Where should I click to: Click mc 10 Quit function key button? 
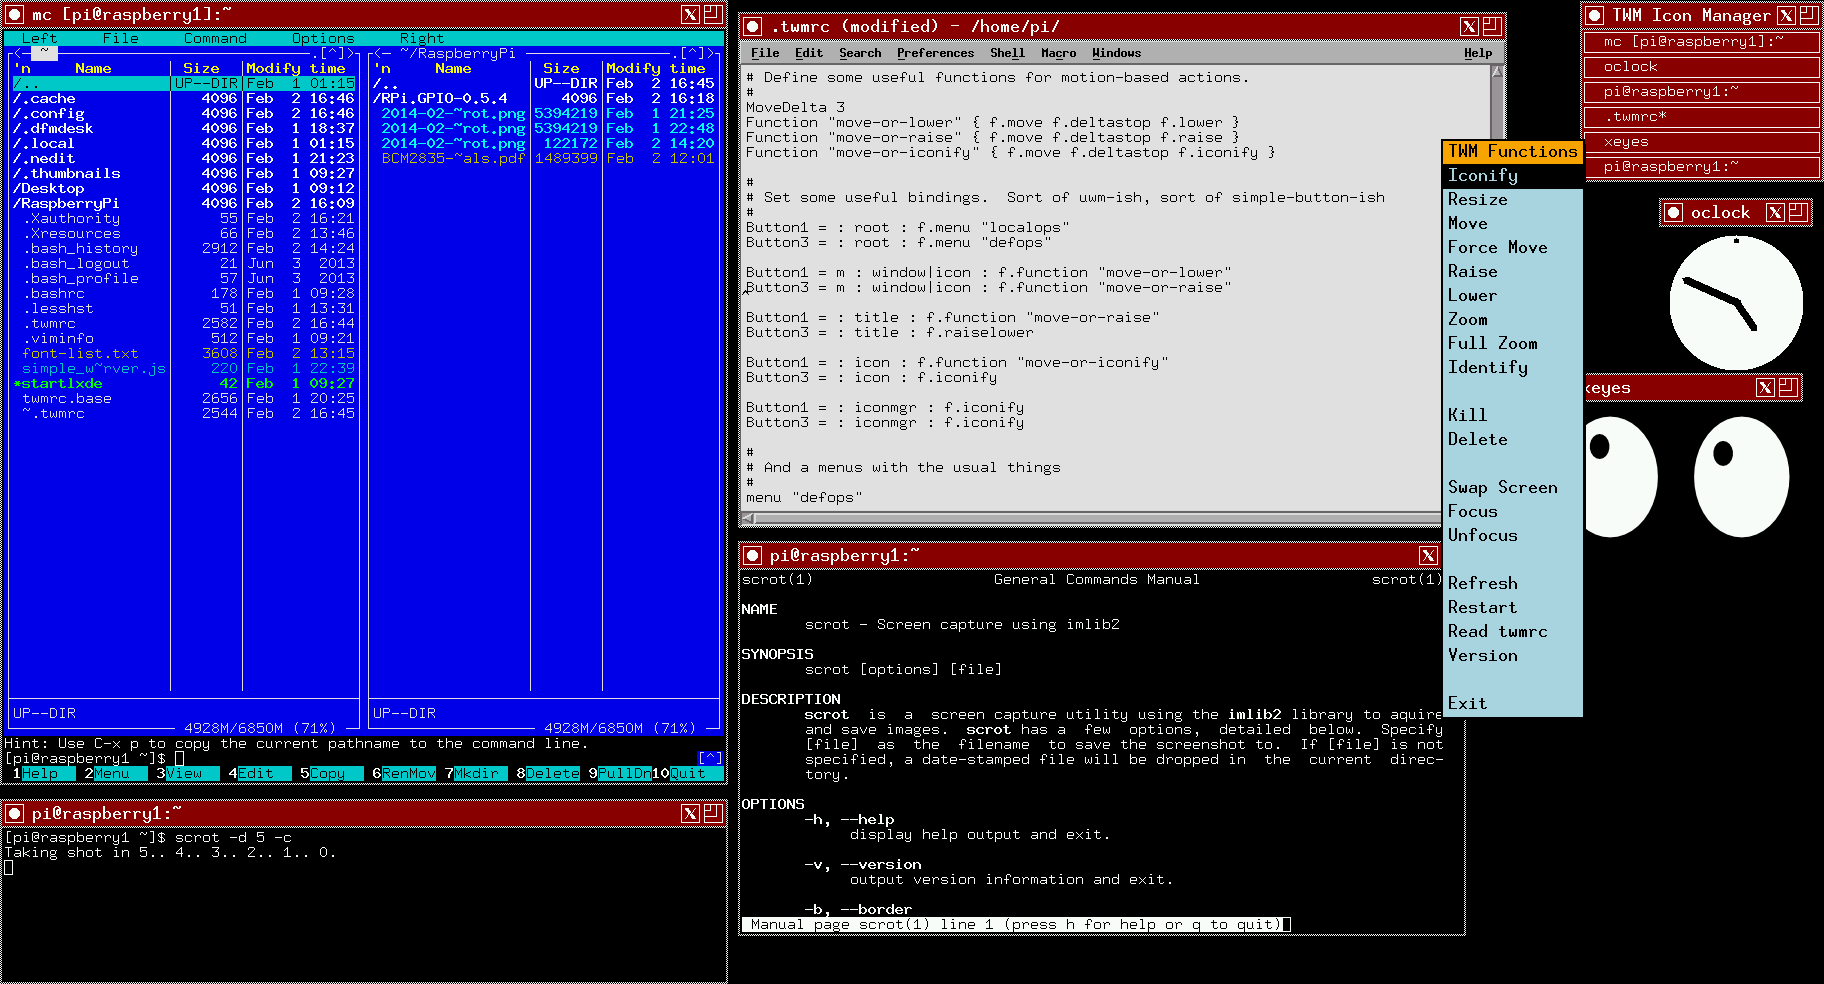(686, 773)
